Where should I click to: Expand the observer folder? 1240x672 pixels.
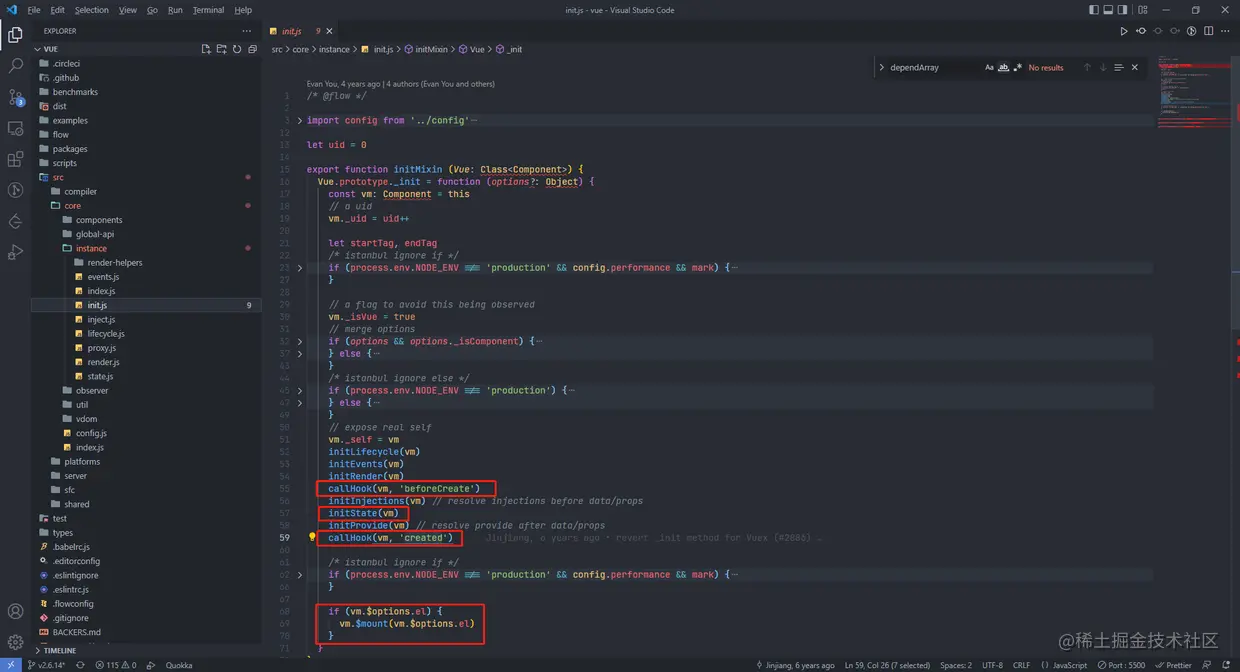92,390
